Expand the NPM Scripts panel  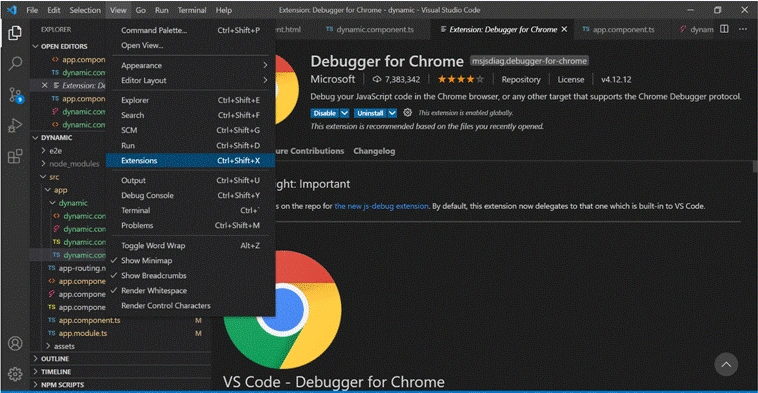tap(62, 385)
